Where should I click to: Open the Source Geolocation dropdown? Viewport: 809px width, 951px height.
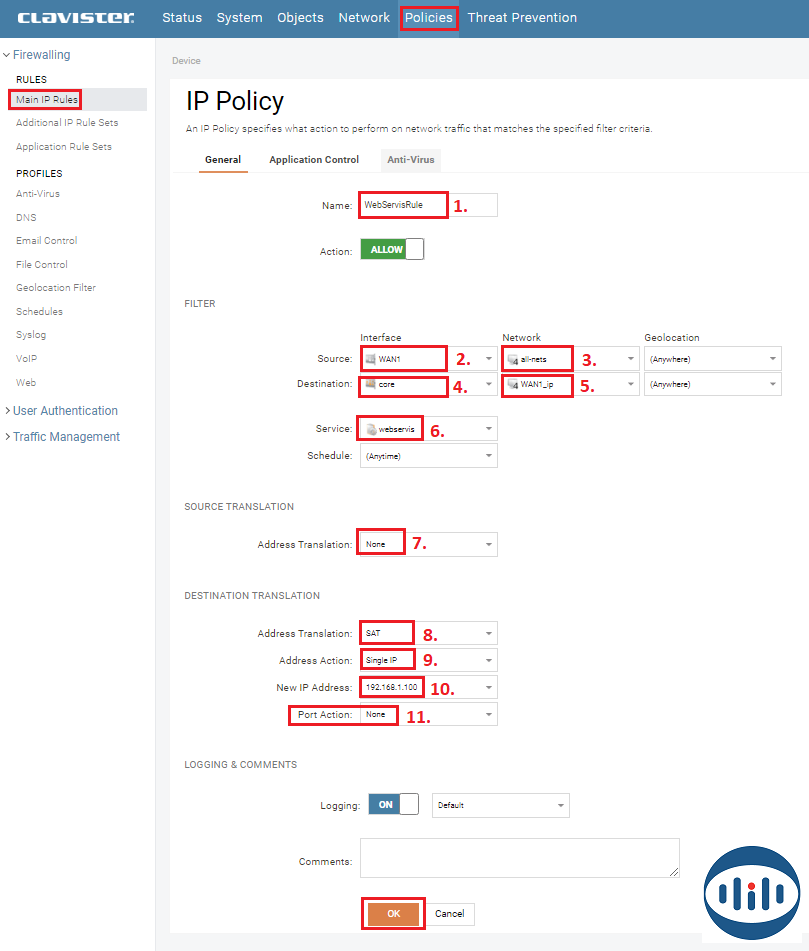pyautogui.click(x=712, y=359)
